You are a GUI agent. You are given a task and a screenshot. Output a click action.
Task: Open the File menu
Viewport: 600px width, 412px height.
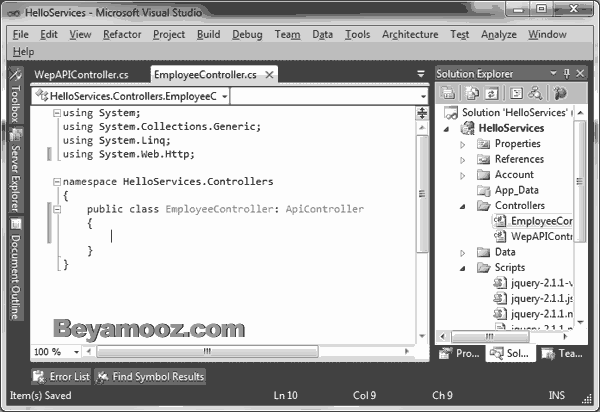click(x=21, y=34)
